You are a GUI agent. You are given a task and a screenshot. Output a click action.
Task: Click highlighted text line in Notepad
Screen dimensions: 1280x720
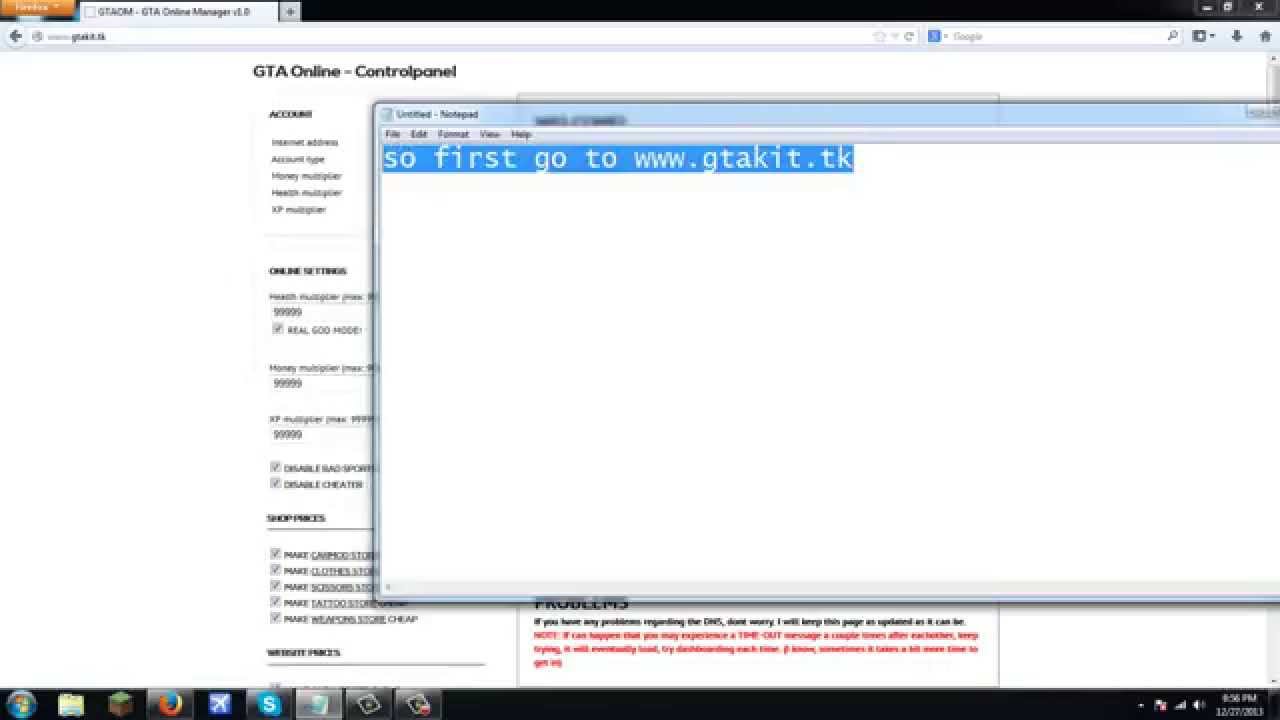coord(617,158)
